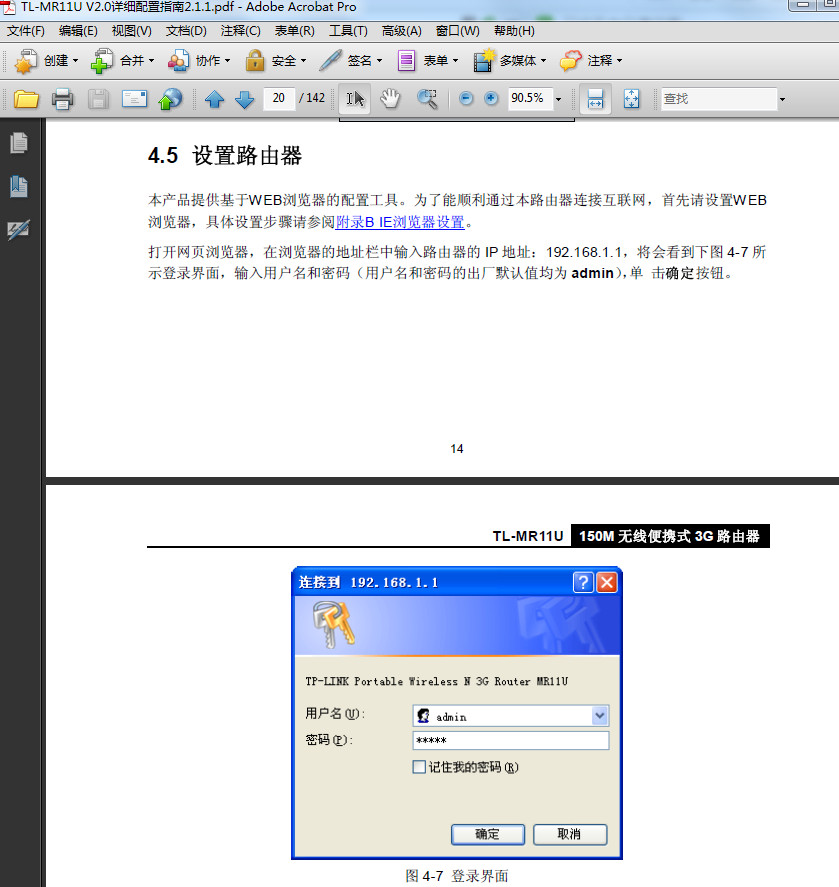Open the Create PDF menu icon
Image resolution: width=839 pixels, height=887 pixels.
[25, 61]
